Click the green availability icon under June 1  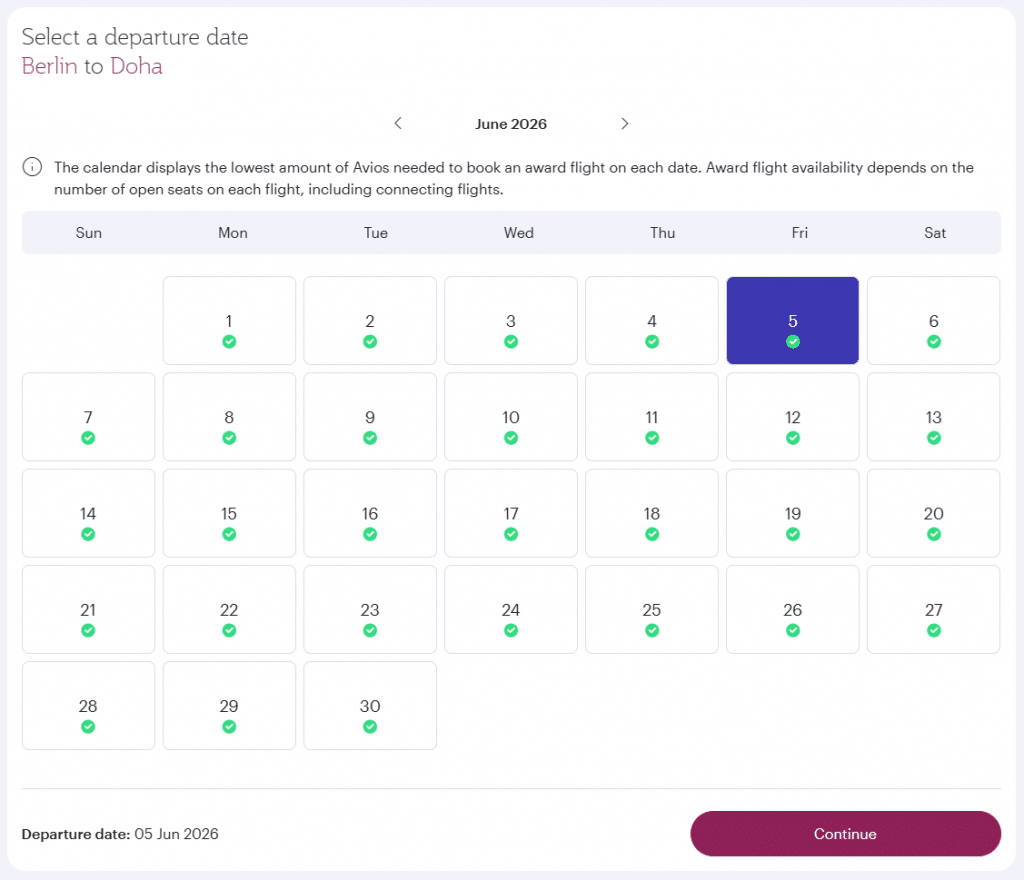229,342
